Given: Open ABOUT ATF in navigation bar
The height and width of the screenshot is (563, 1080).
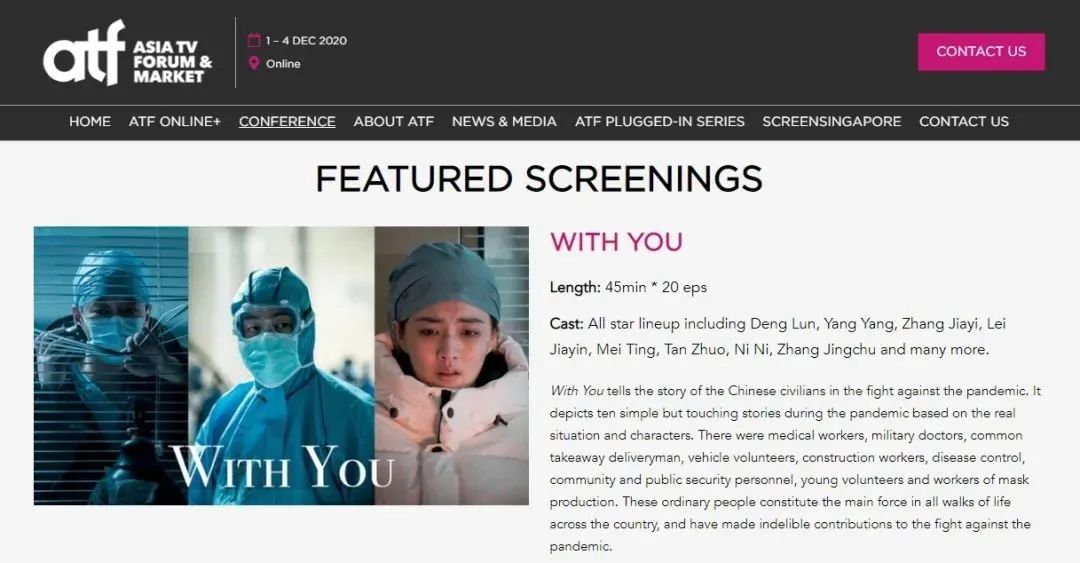Looking at the screenshot, I should [x=394, y=122].
